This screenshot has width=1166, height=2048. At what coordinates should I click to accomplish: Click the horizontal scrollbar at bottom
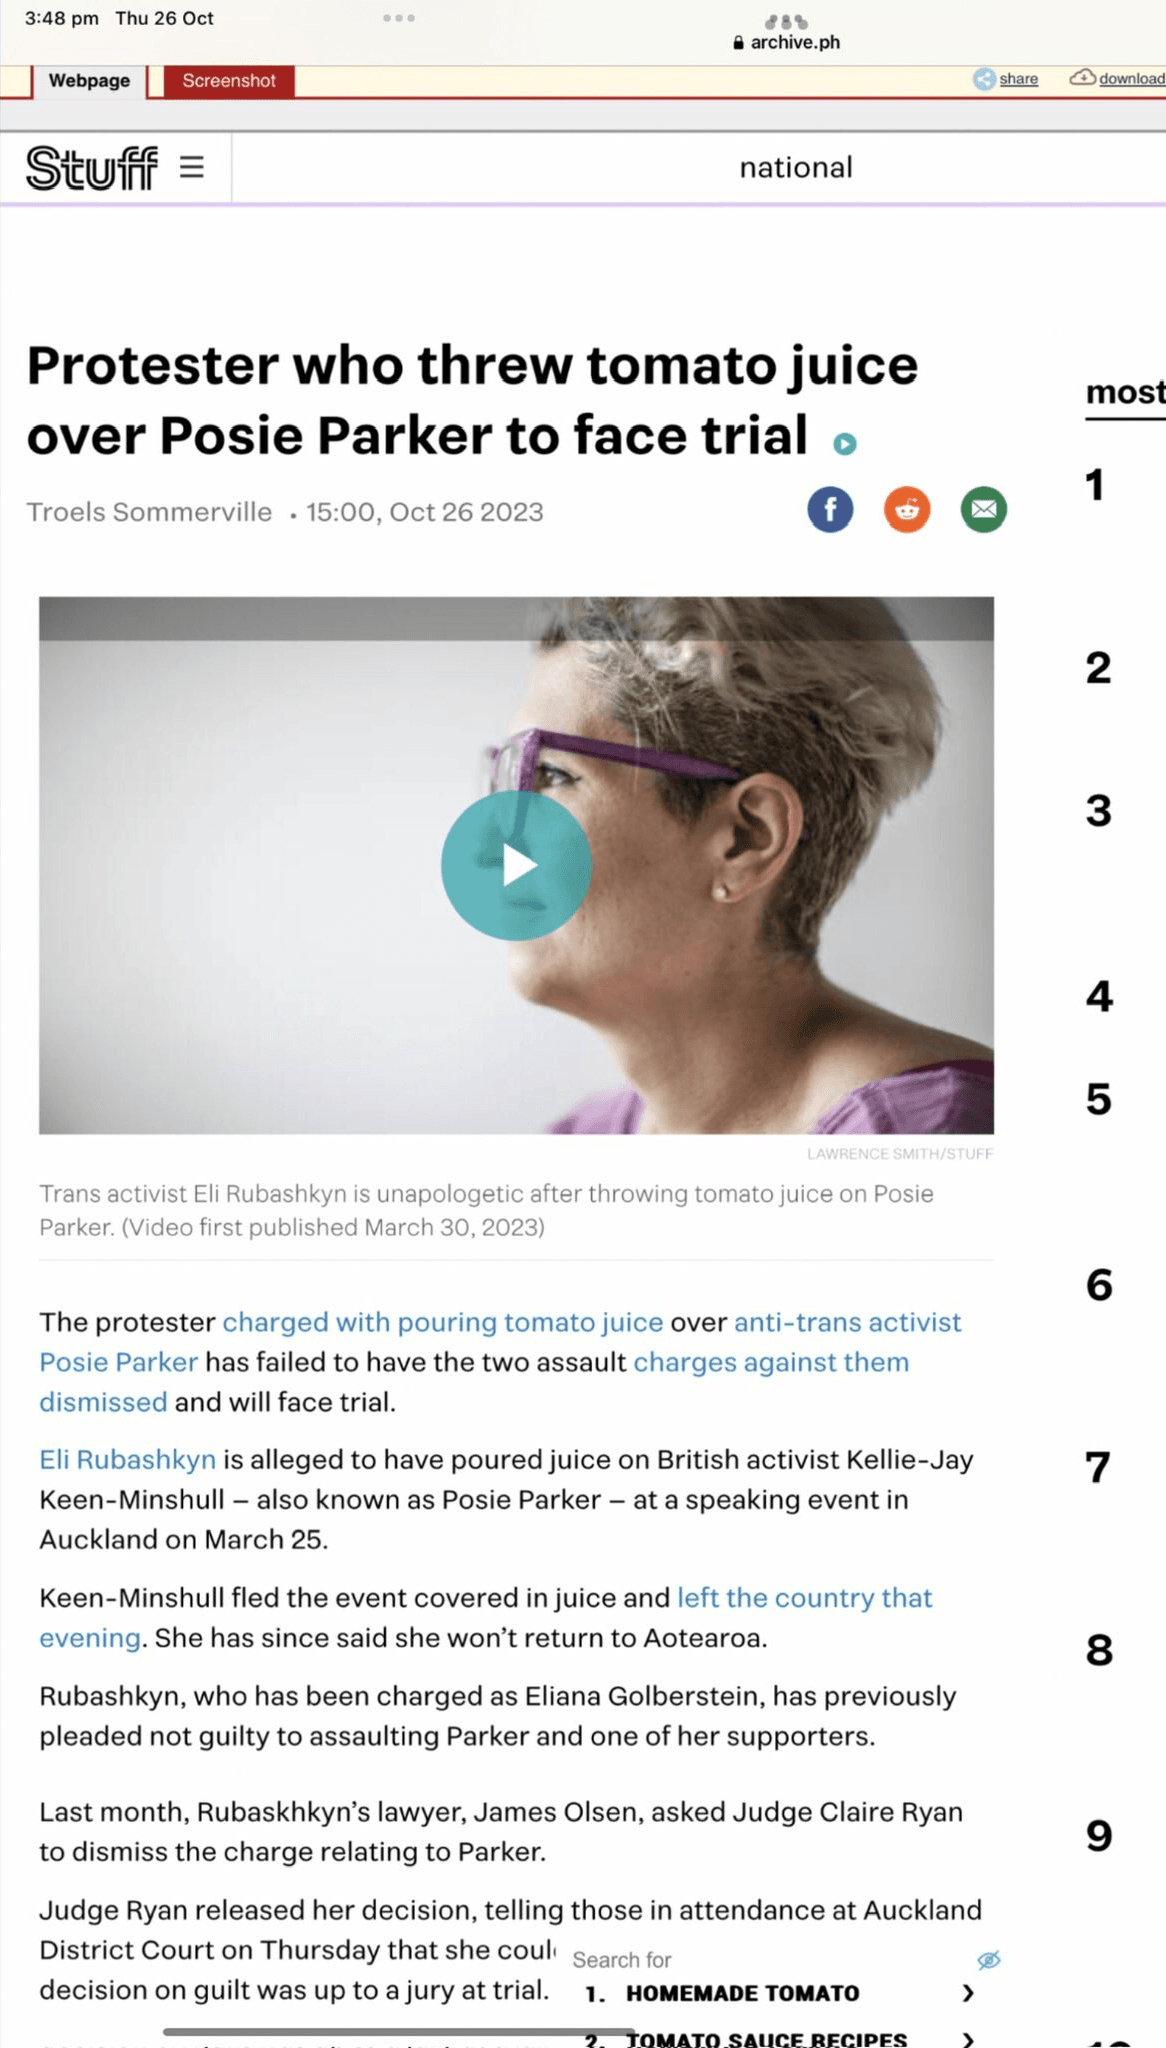pos(398,2032)
